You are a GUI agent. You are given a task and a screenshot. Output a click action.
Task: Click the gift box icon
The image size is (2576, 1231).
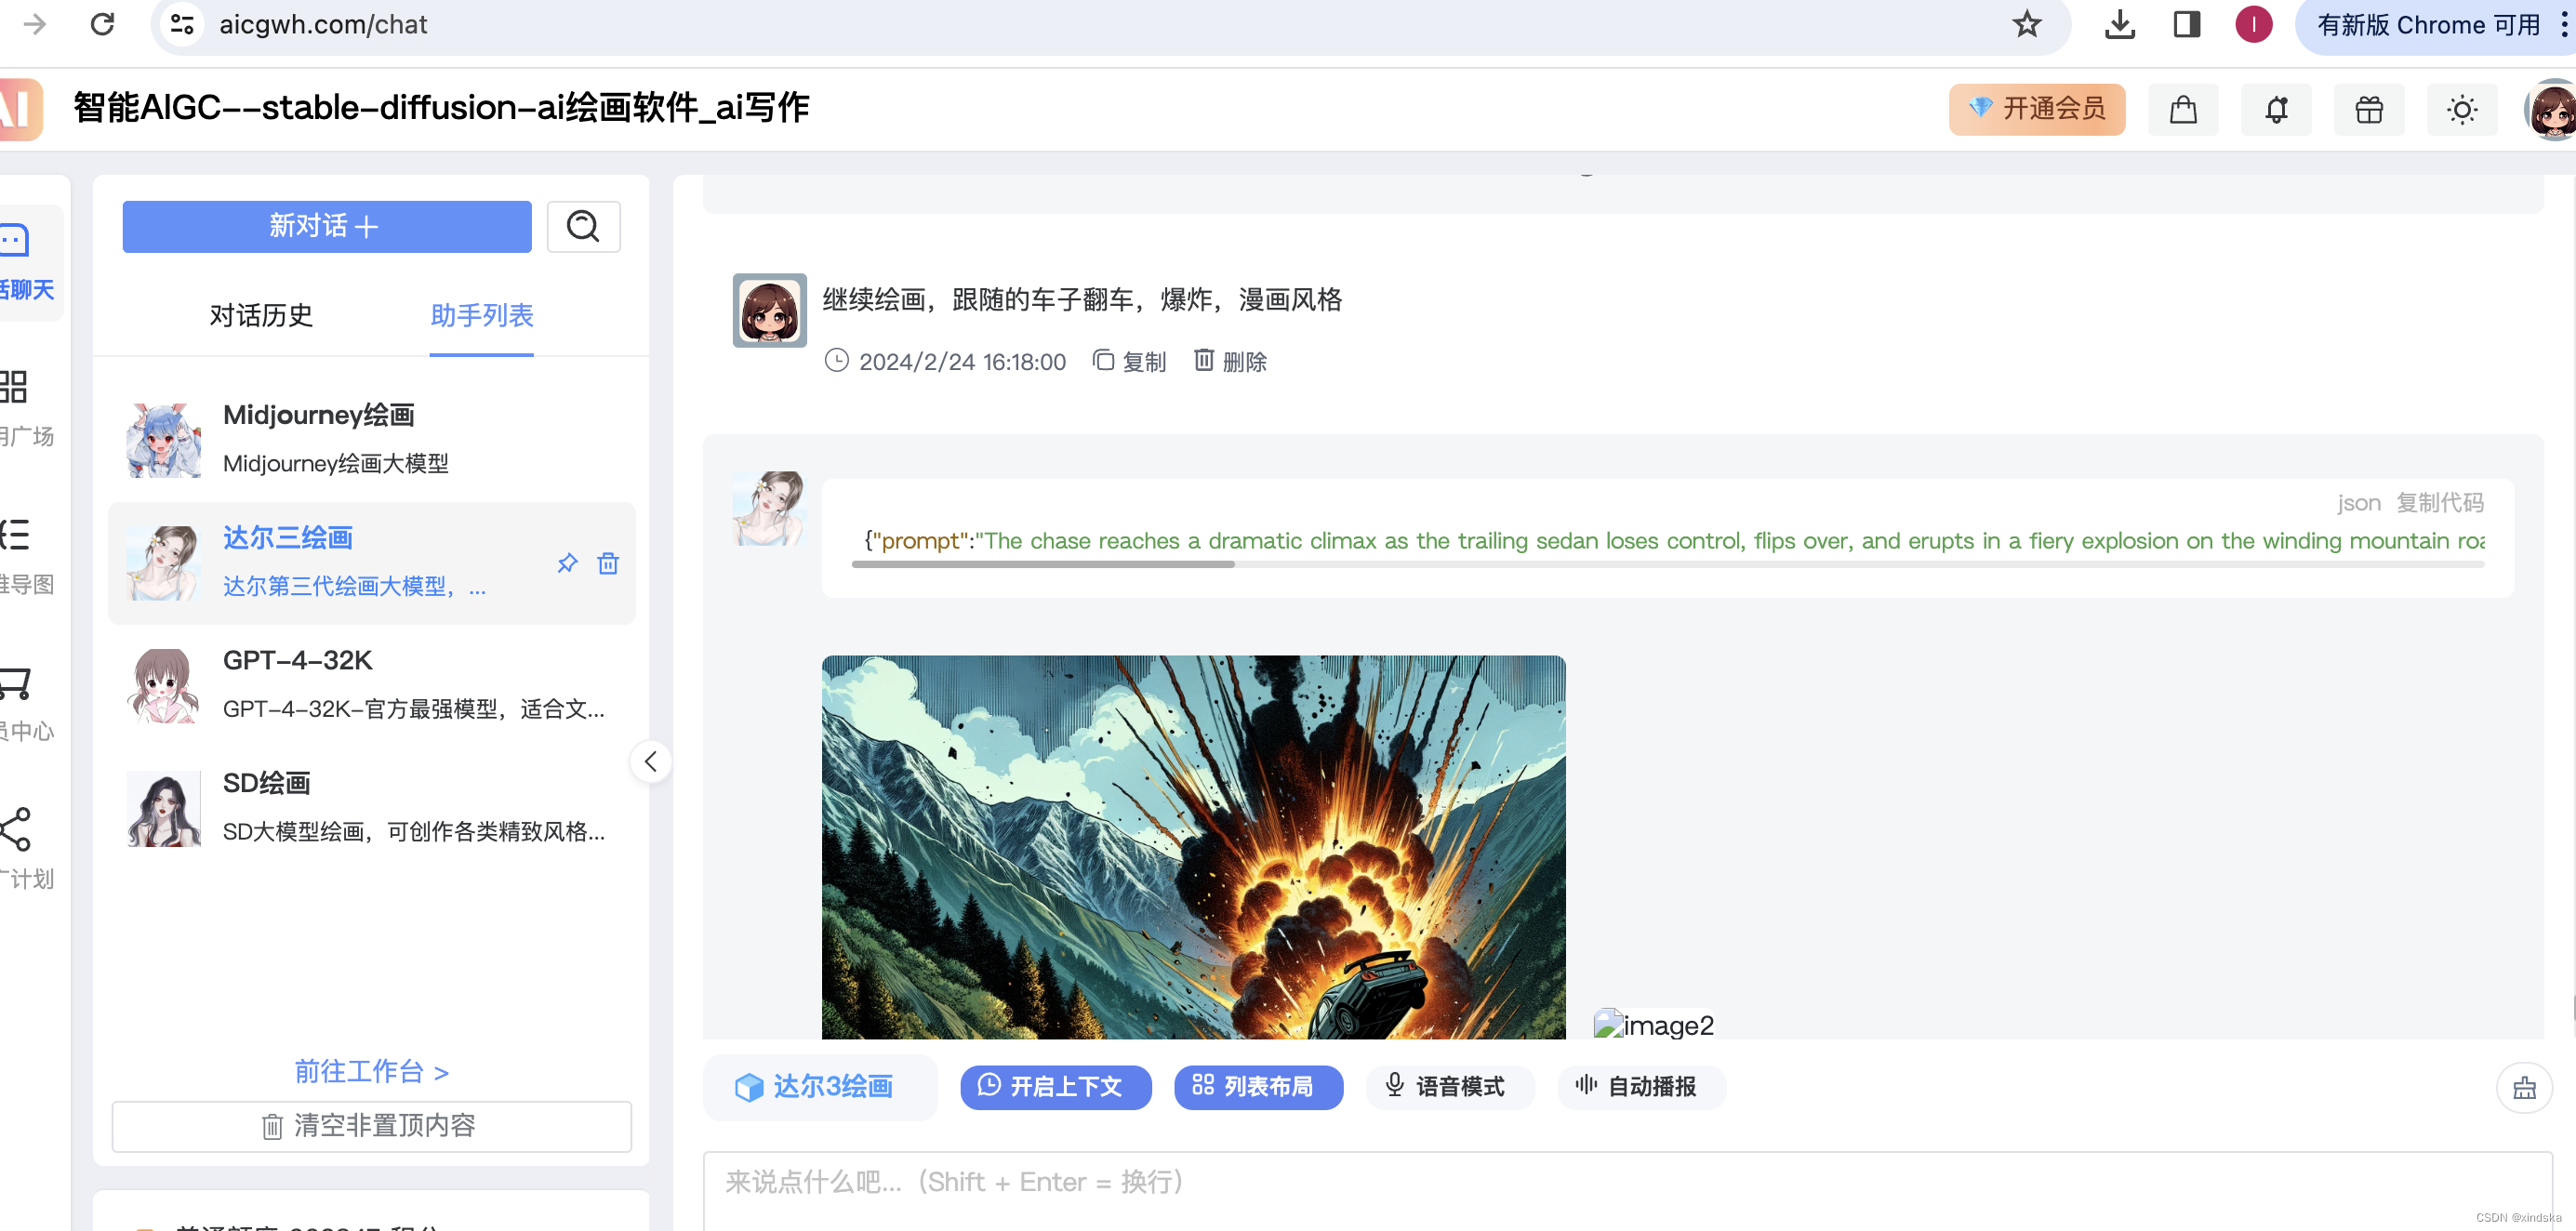(x=2368, y=109)
